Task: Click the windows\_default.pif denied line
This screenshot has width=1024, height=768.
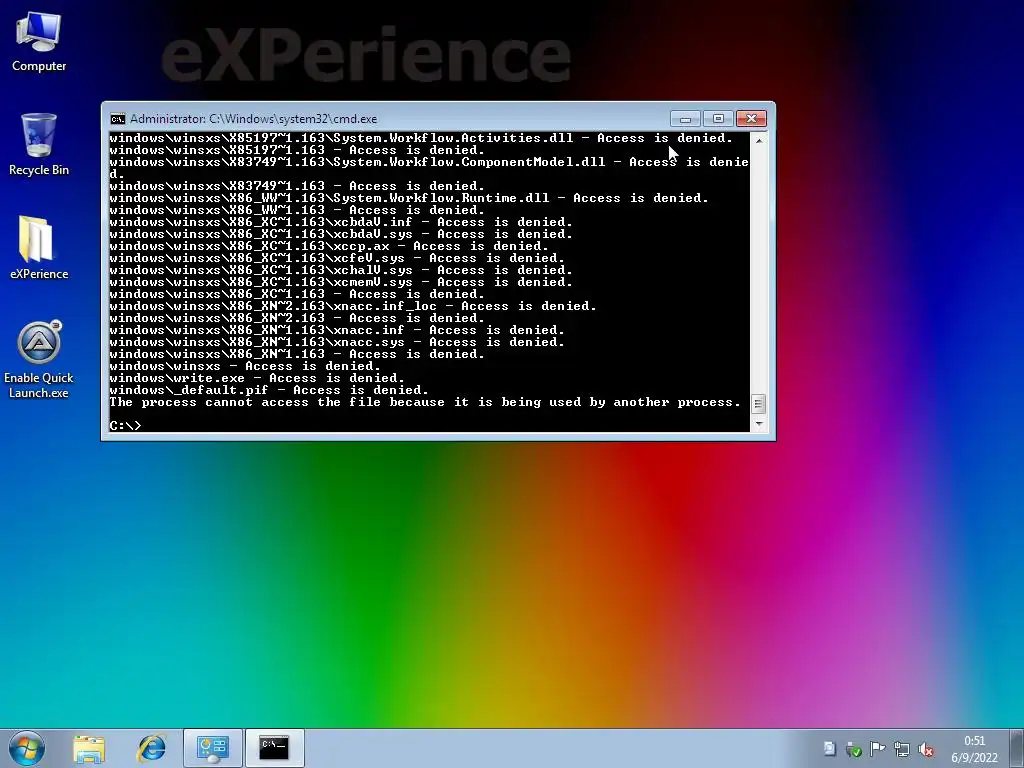Action: (x=269, y=390)
